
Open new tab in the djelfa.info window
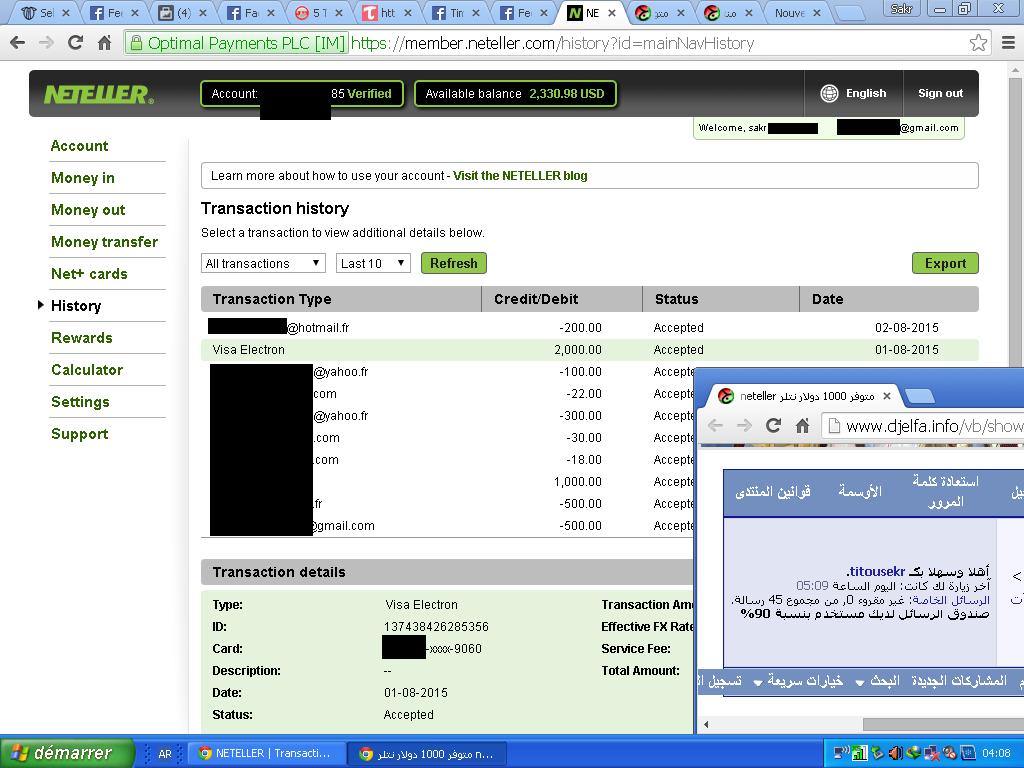pos(921,396)
